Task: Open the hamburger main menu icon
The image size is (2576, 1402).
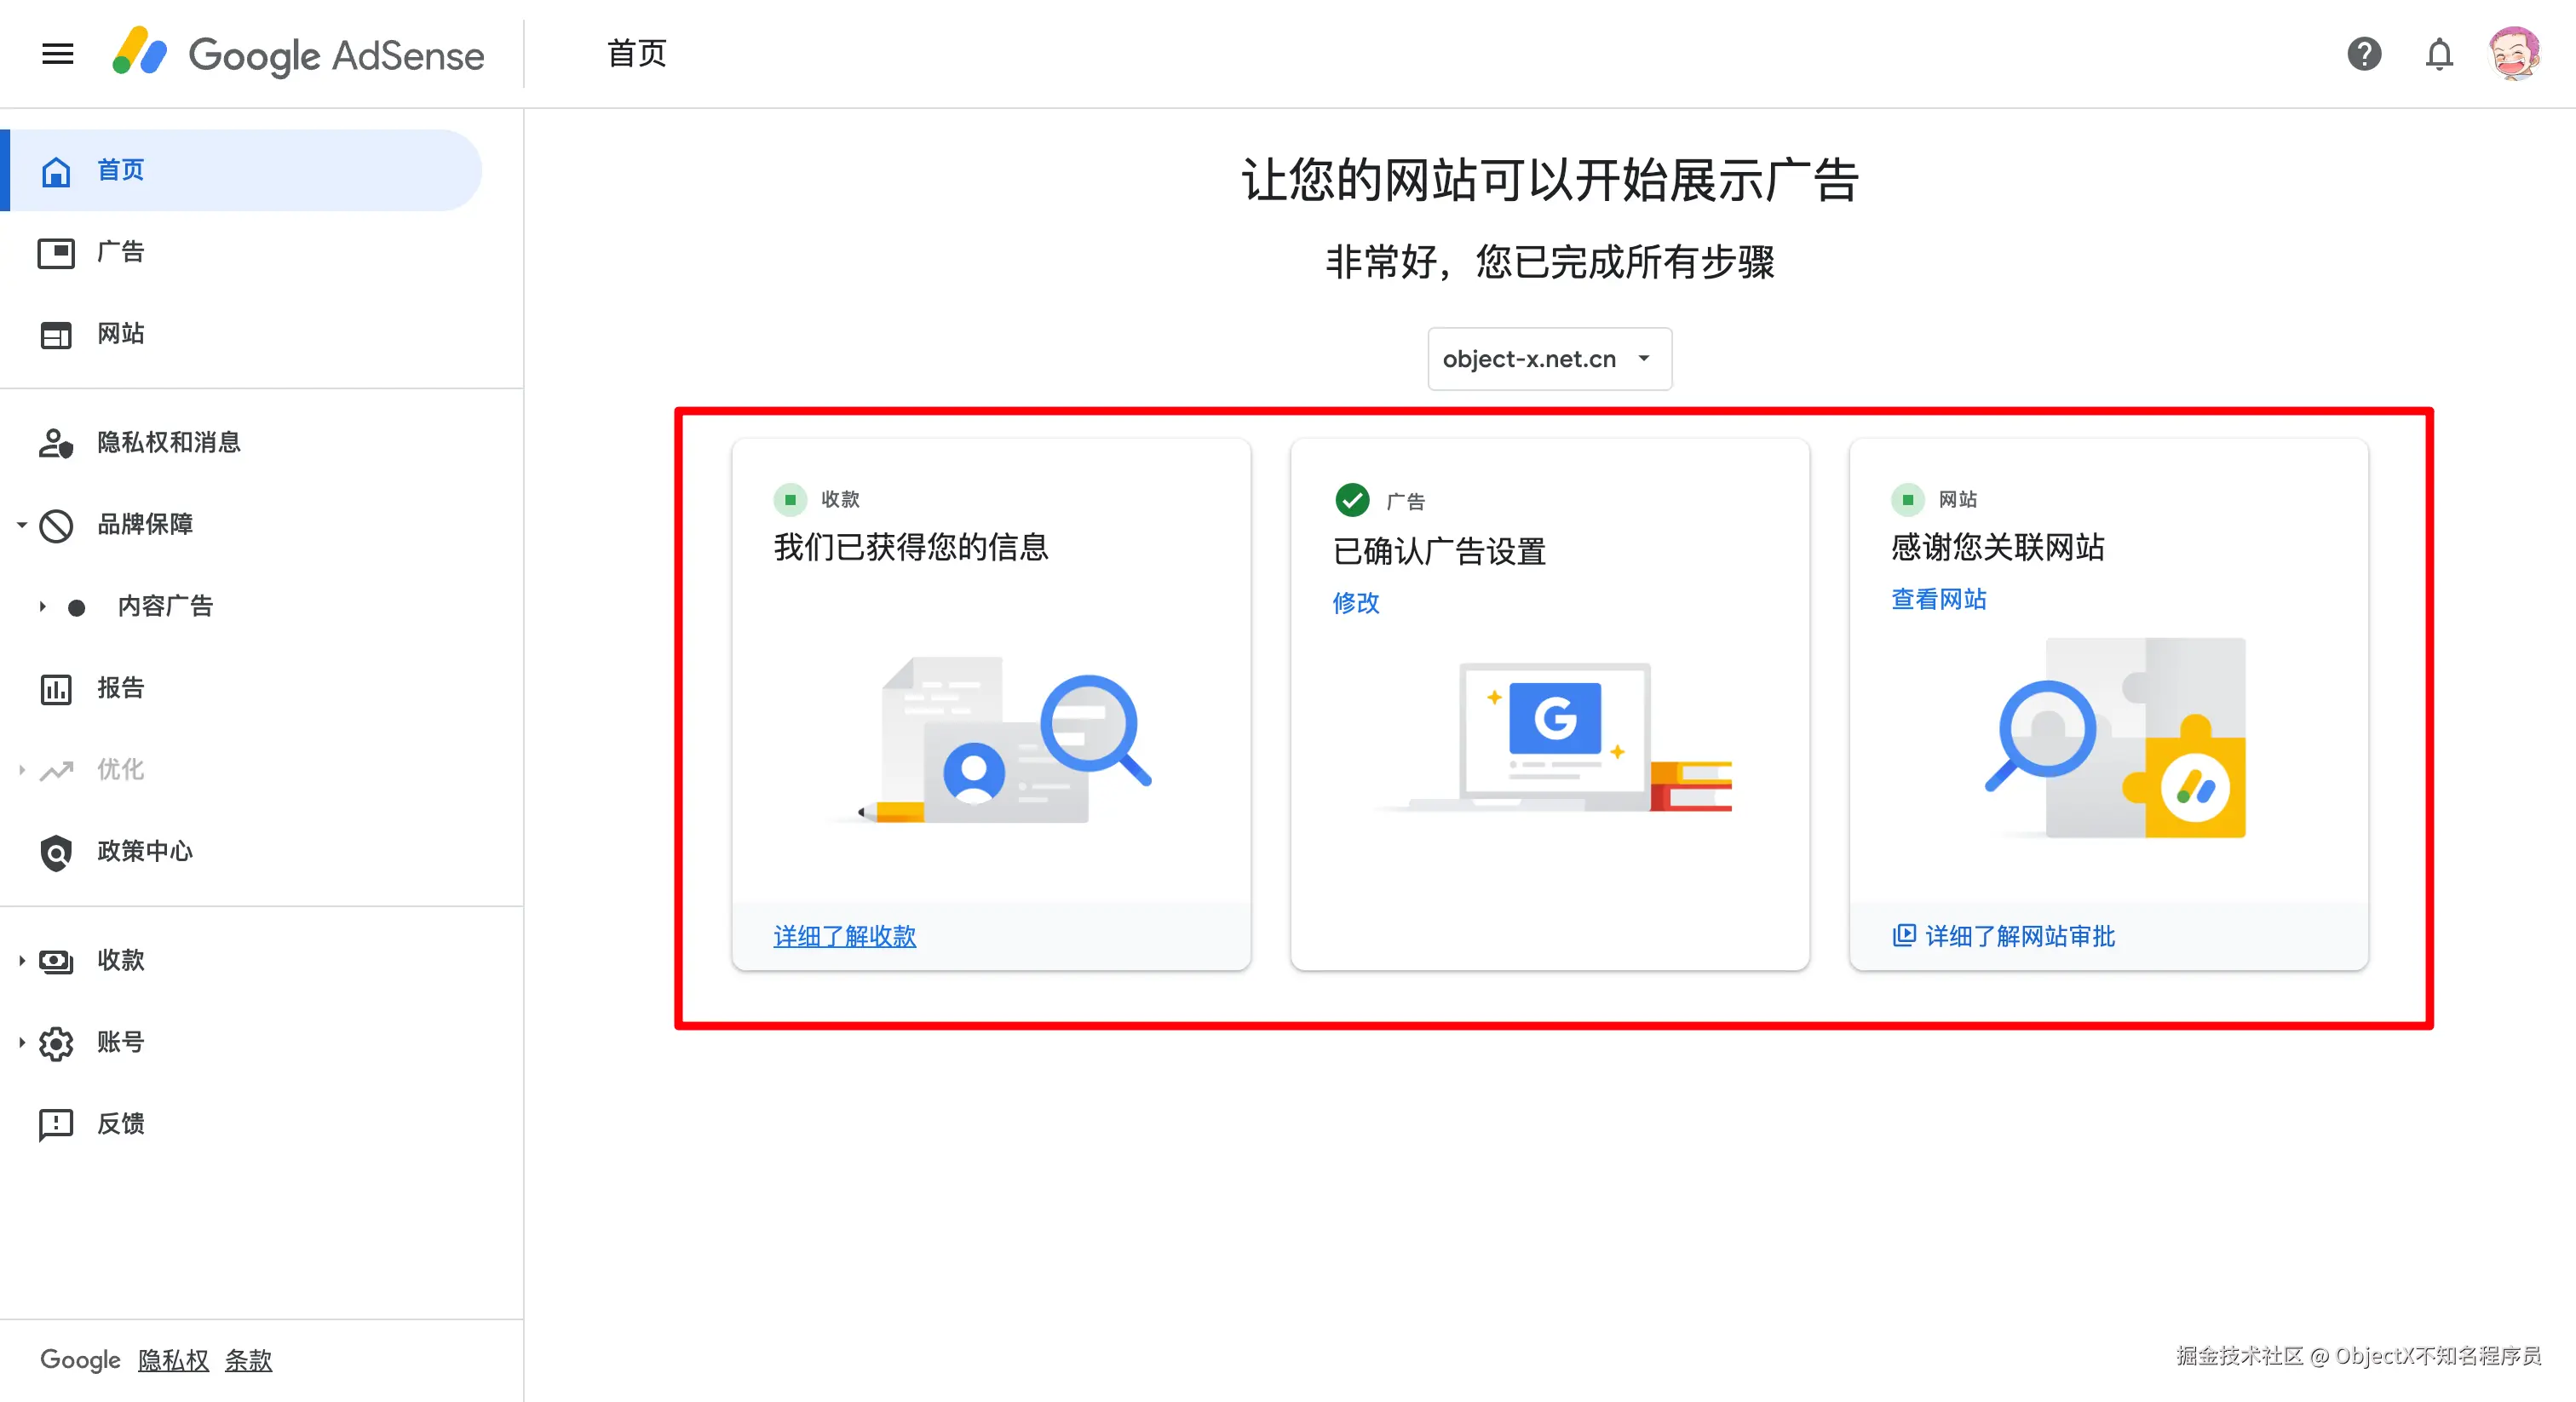Action: point(58,54)
